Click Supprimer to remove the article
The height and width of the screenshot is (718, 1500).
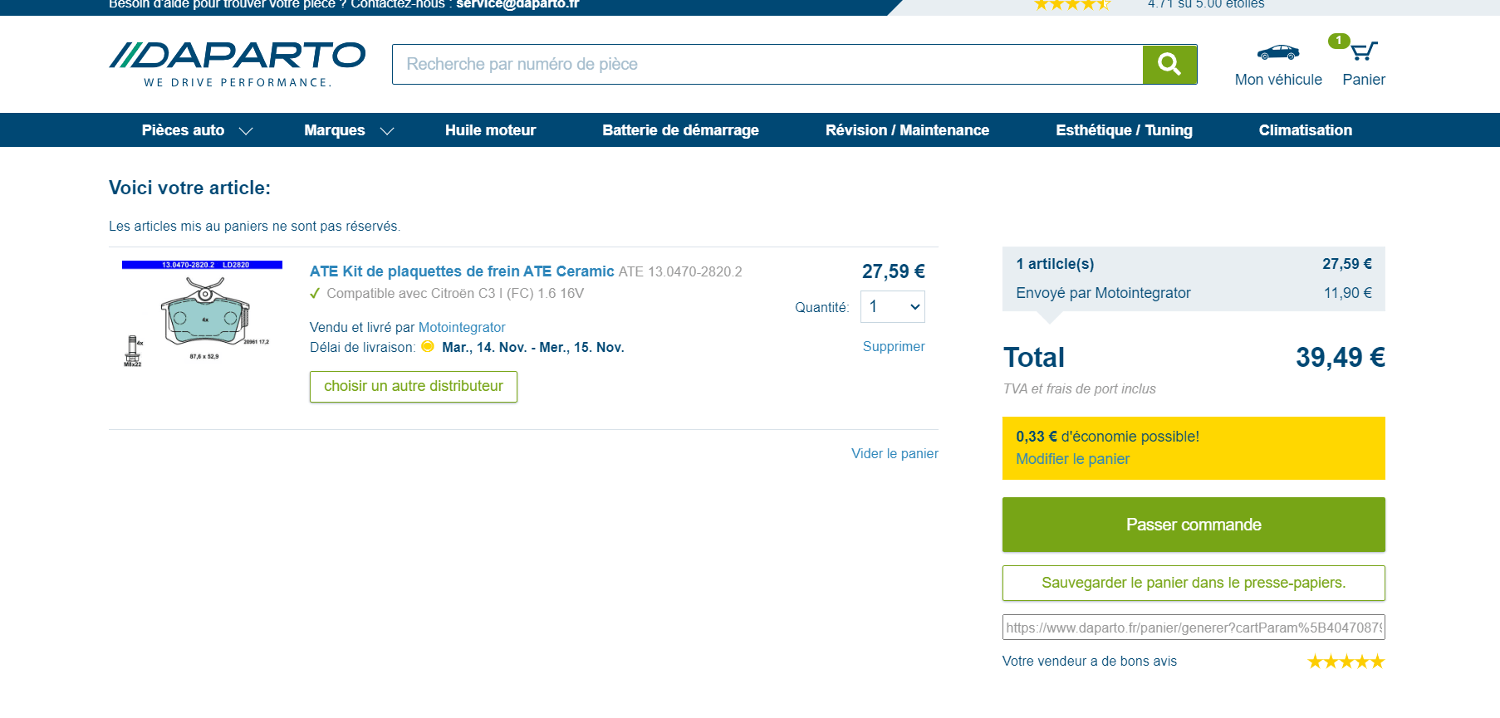(x=894, y=346)
